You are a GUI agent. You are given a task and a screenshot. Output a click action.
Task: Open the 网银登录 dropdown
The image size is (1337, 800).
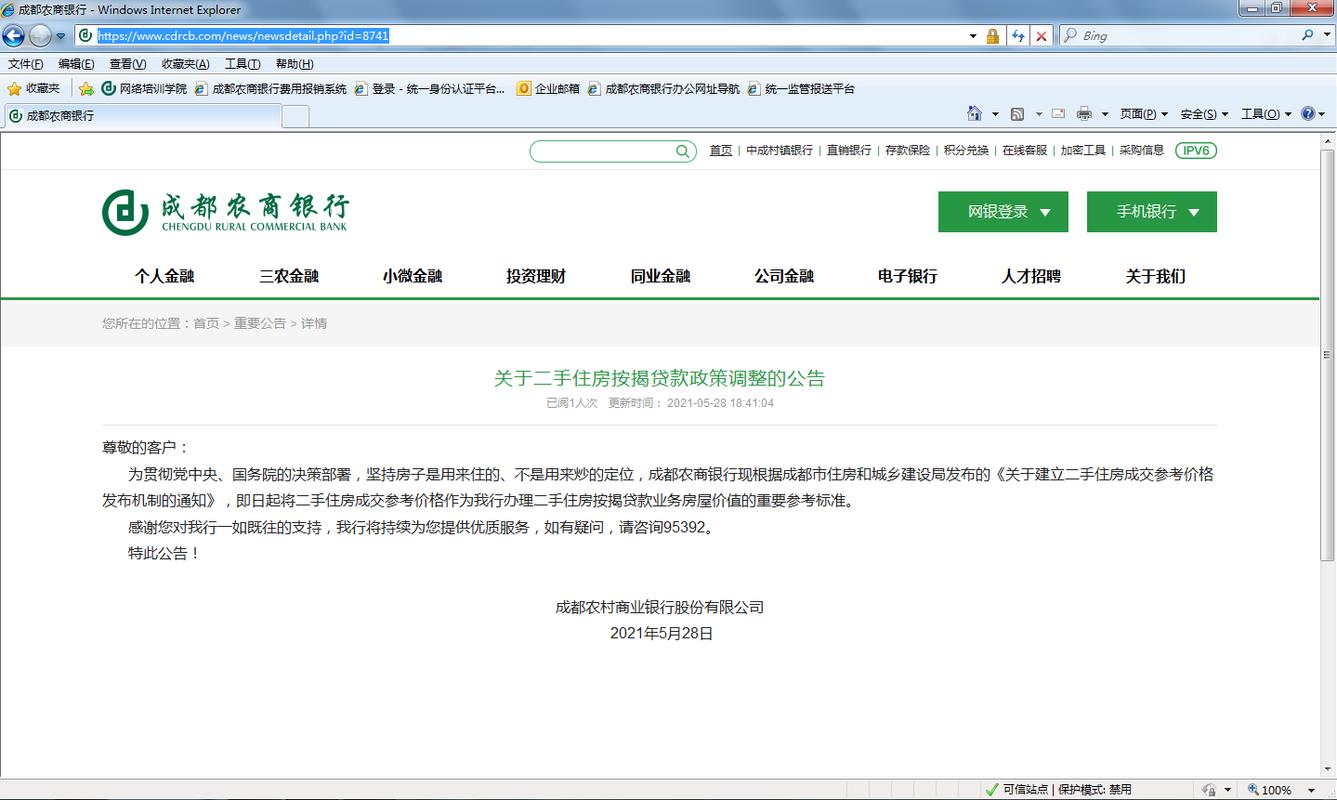[1002, 211]
